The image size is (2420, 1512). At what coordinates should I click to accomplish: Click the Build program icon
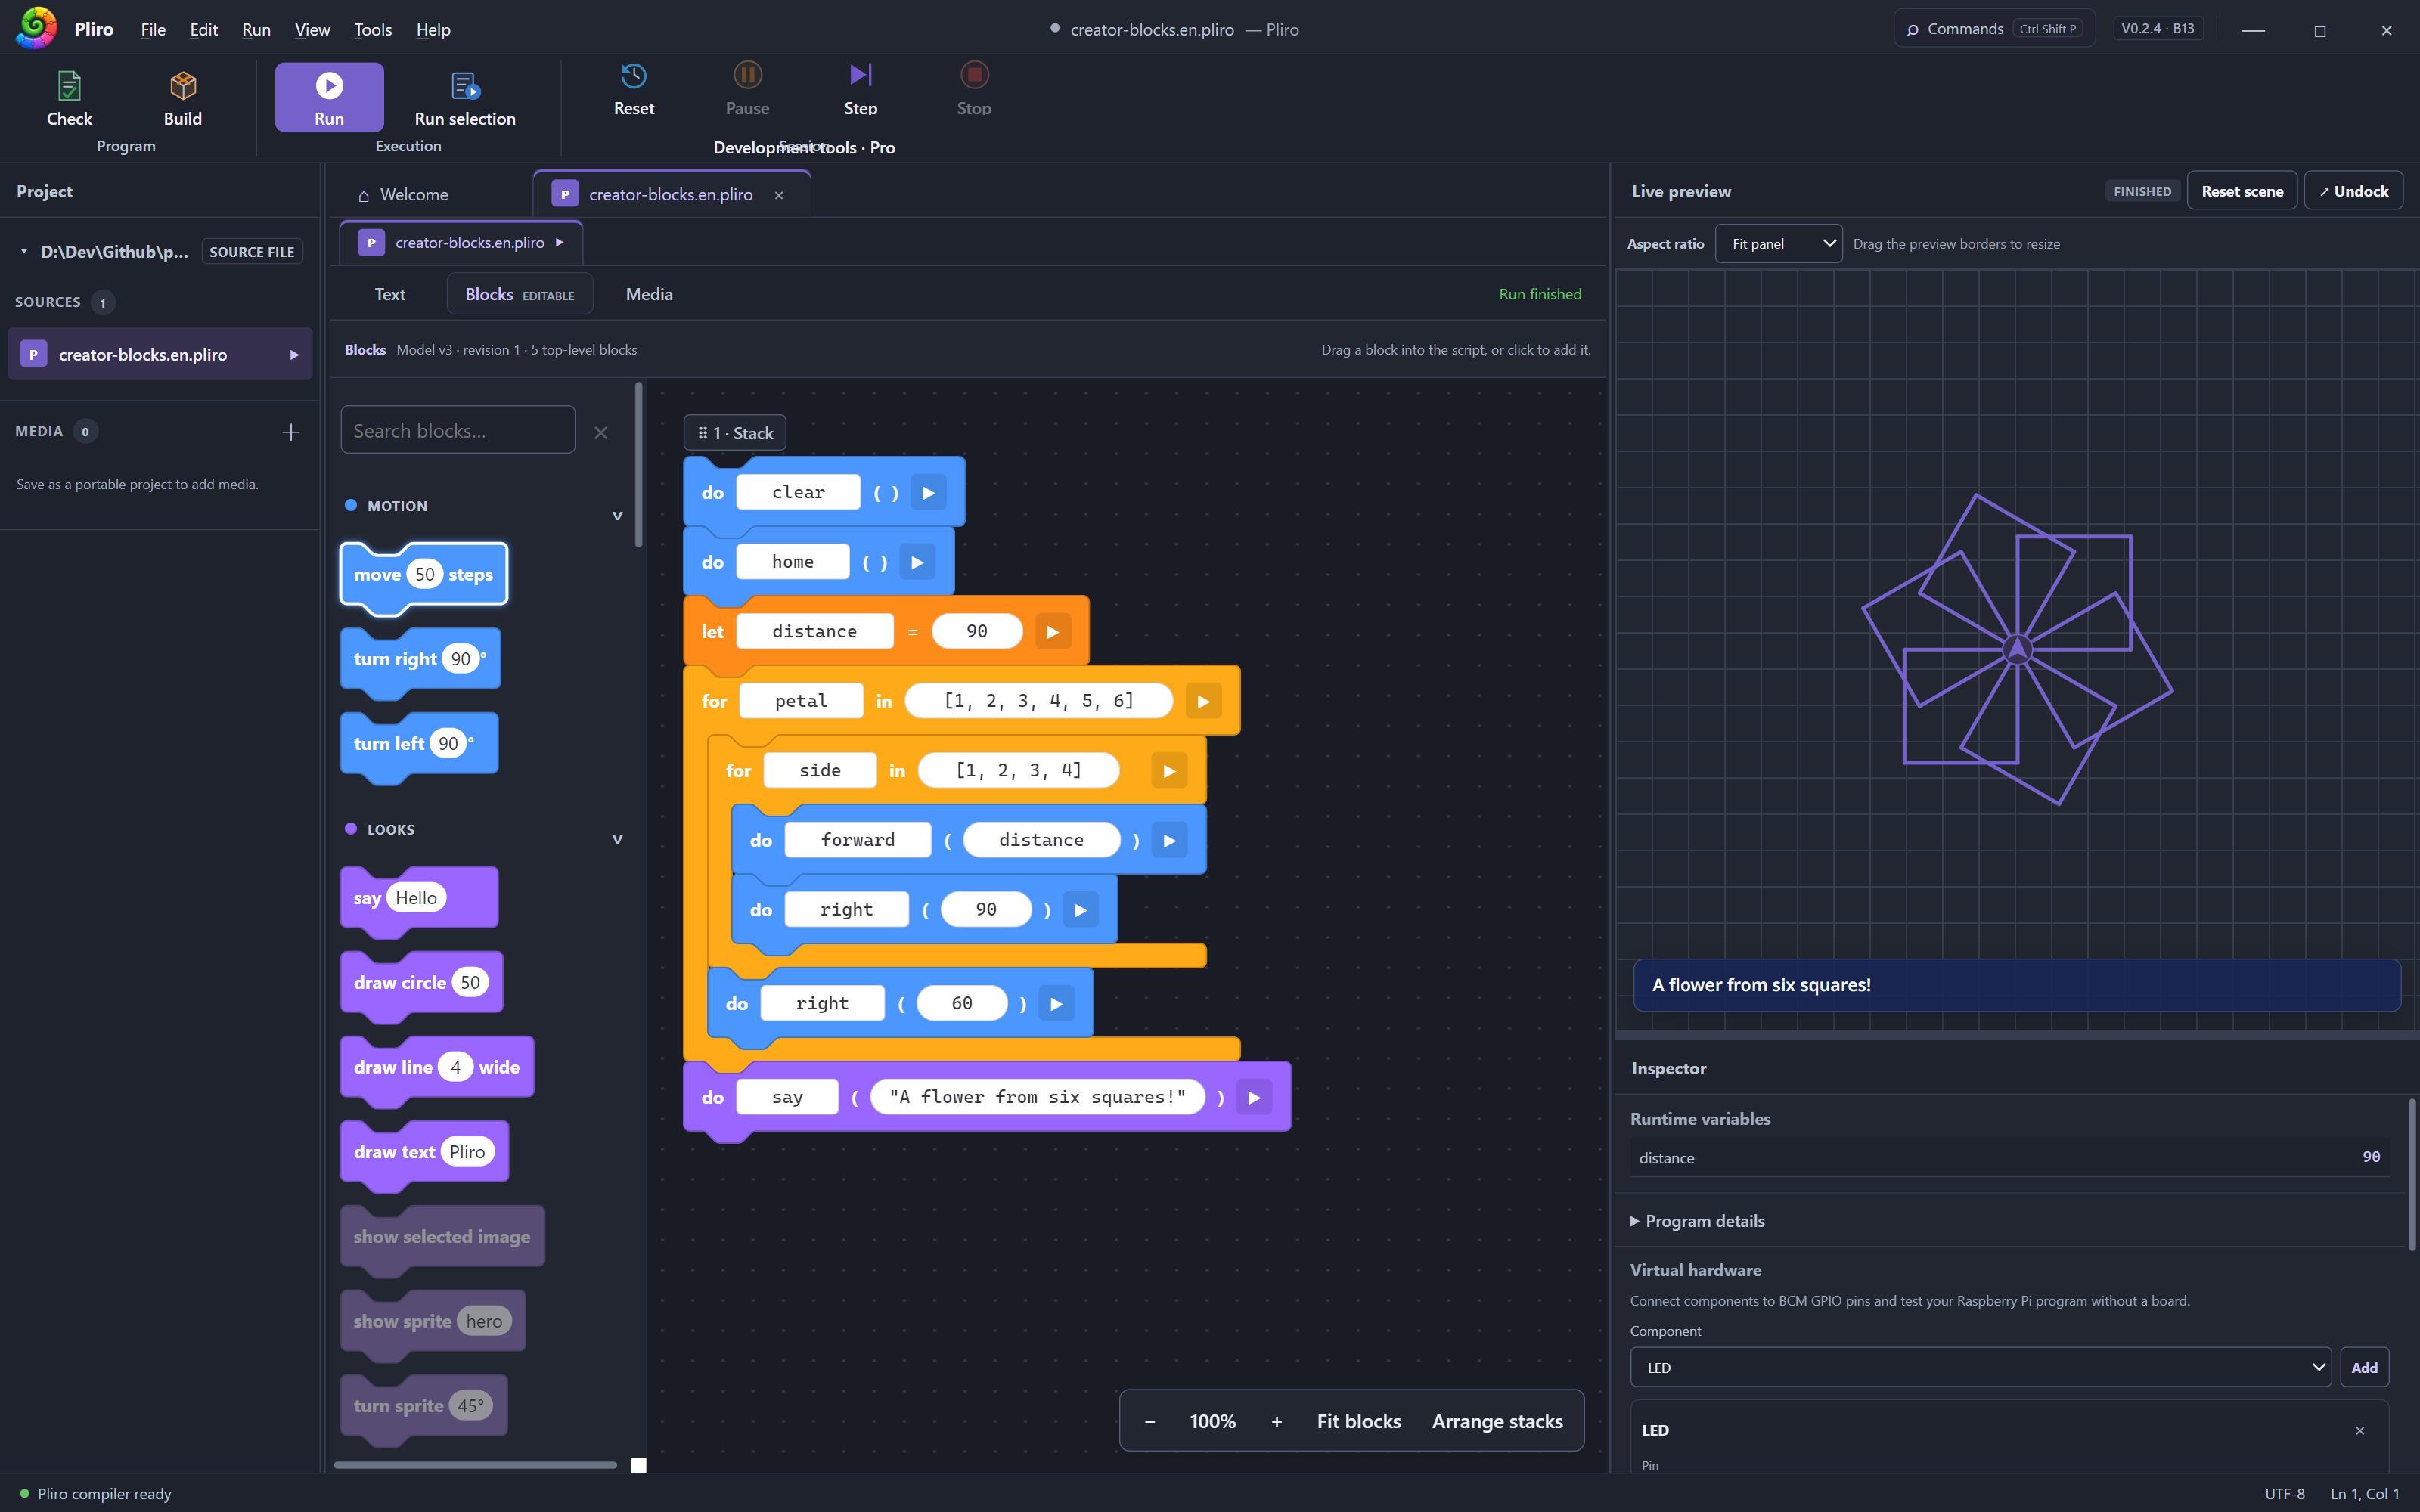183,86
